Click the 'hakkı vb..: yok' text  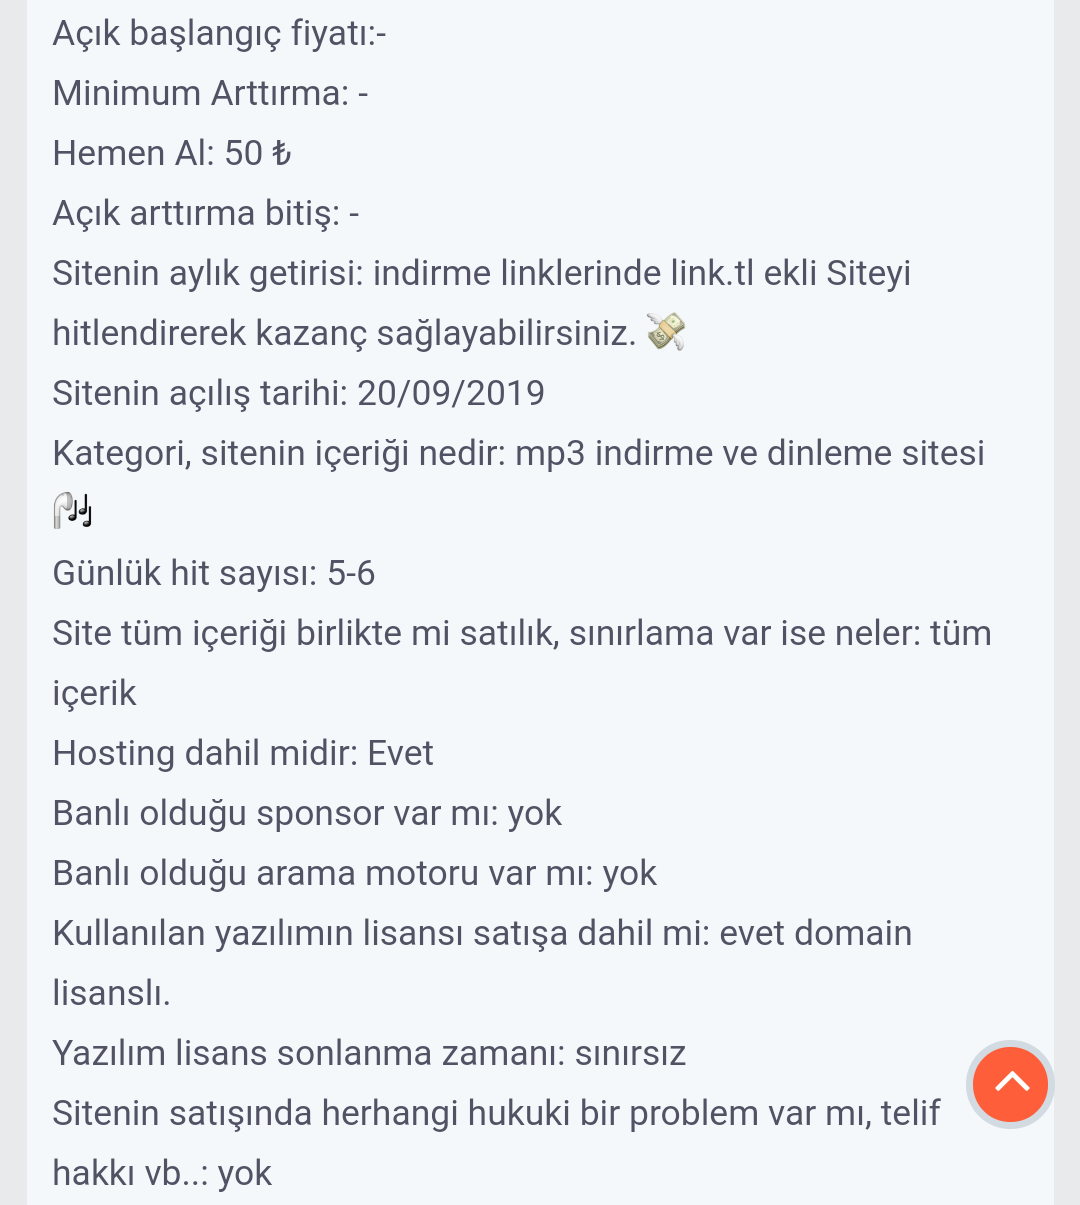pyautogui.click(x=162, y=1173)
